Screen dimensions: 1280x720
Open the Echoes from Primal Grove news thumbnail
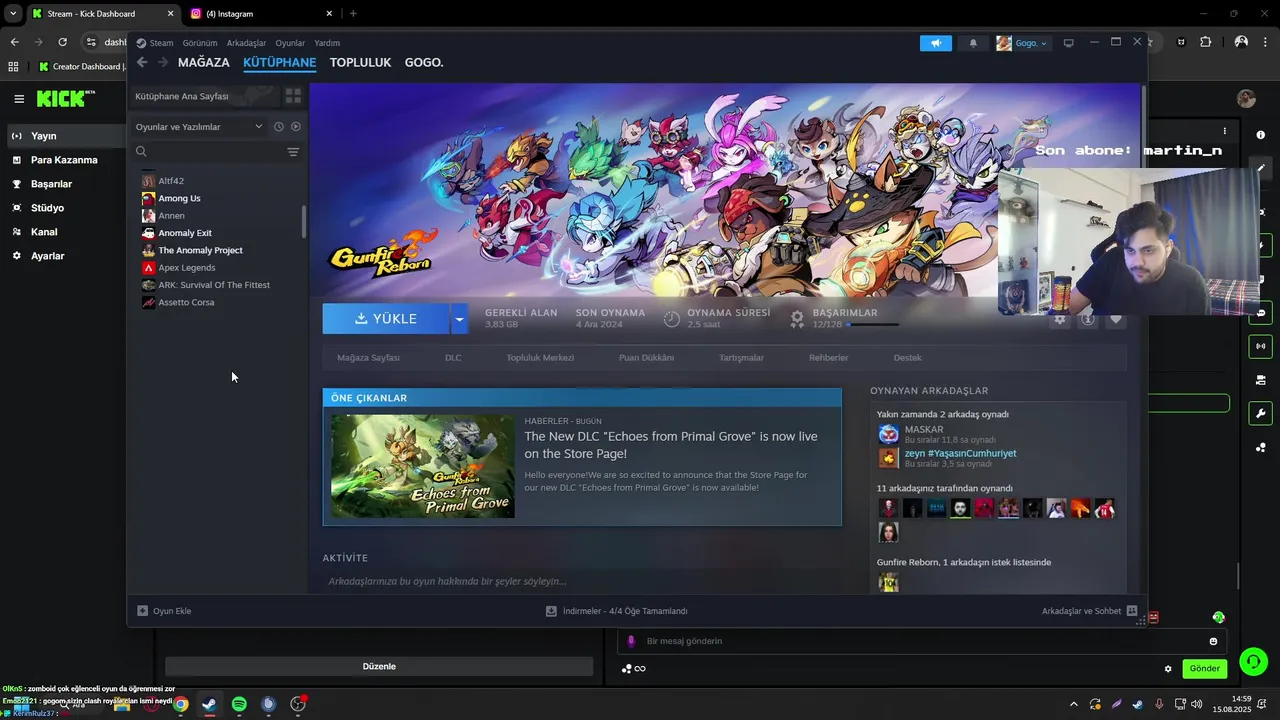[423, 466]
